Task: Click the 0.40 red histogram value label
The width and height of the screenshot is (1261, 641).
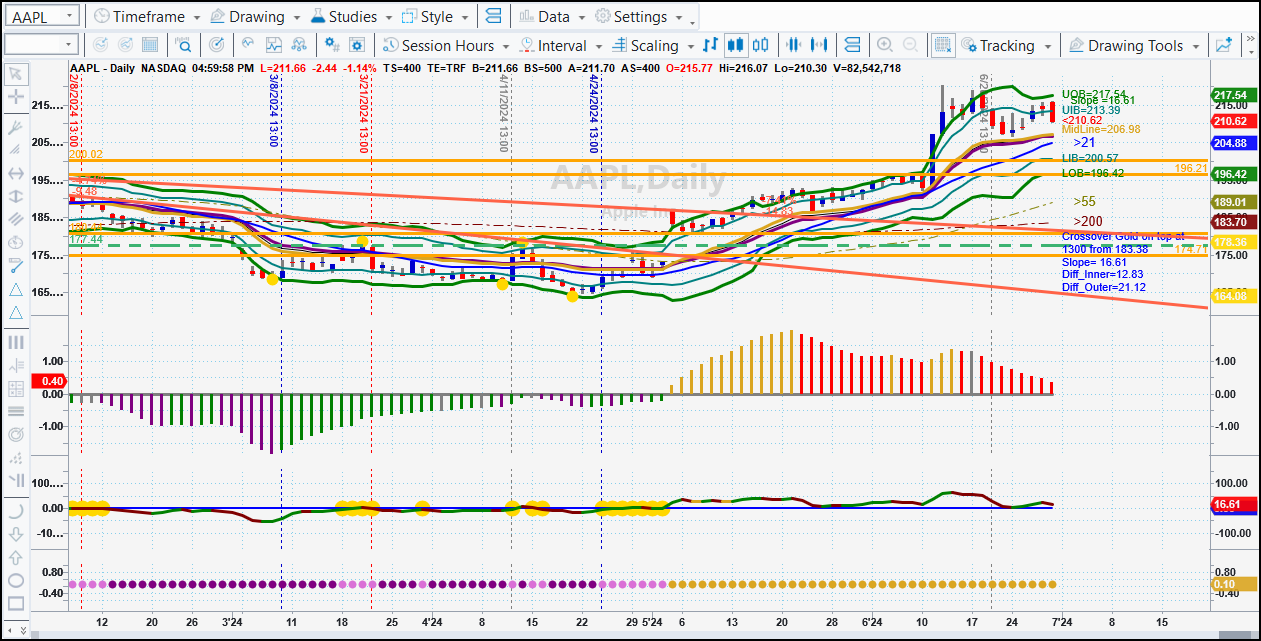Action: [49, 381]
